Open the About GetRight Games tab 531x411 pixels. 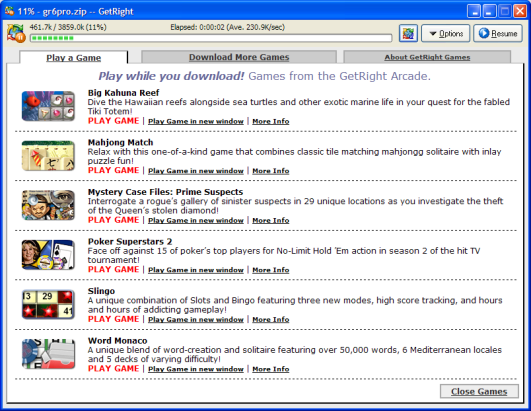click(x=427, y=57)
